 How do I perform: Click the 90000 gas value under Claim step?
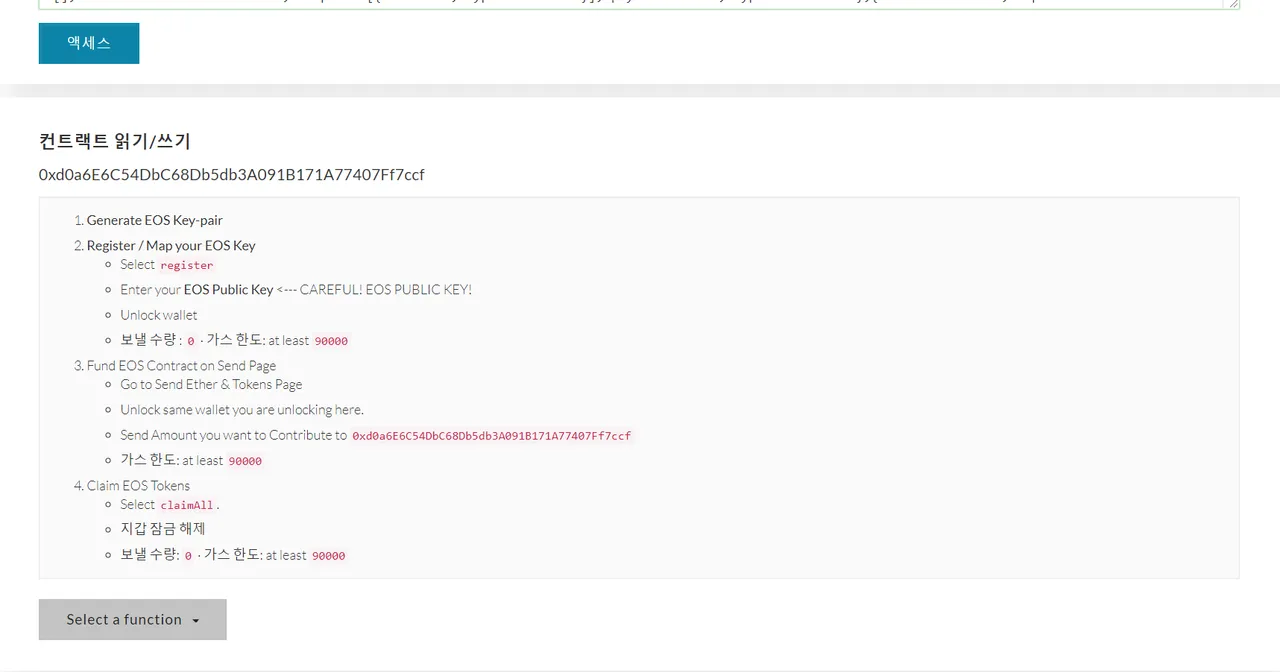[x=329, y=555]
